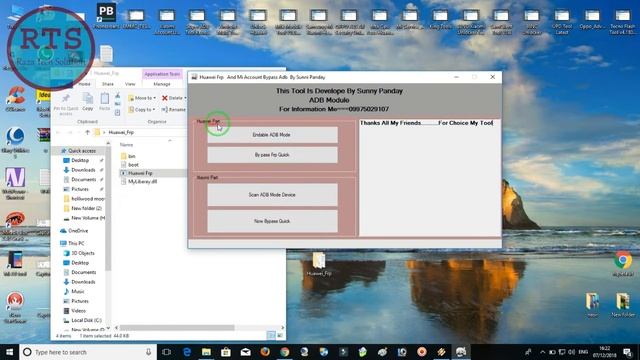Screen dimensions: 640x360
Task: Click the Cut scissors icon in ribbon
Action: pyautogui.click(x=118, y=96)
